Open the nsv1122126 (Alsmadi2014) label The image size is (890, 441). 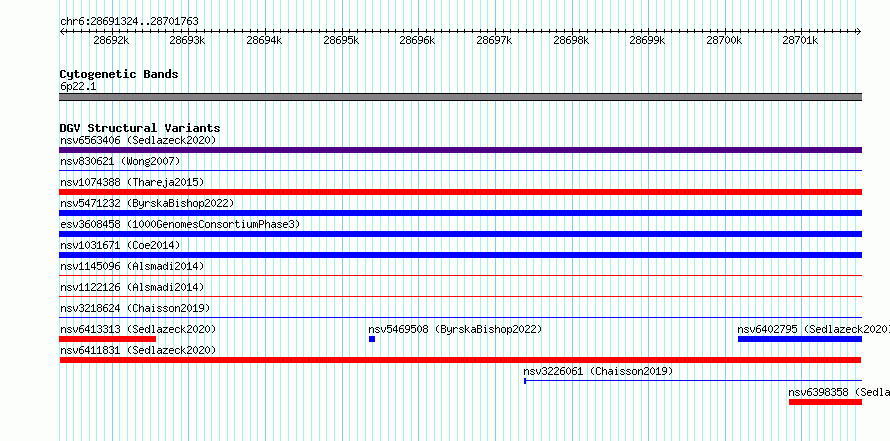[132, 287]
